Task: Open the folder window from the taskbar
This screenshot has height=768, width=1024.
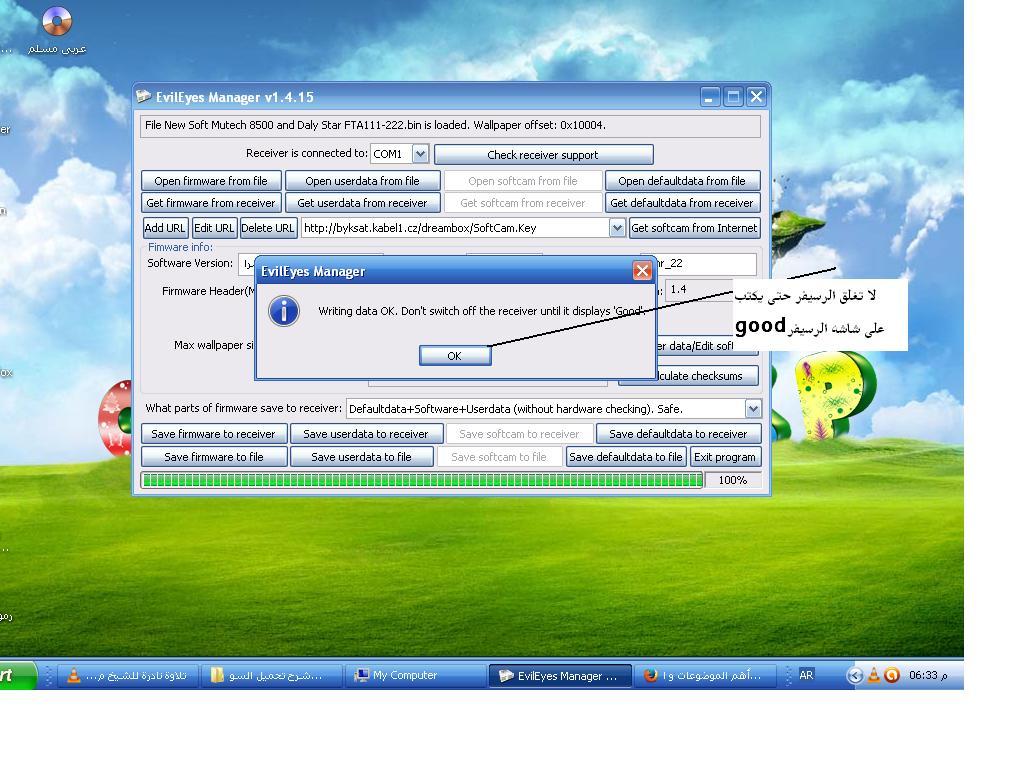Action: click(271, 675)
